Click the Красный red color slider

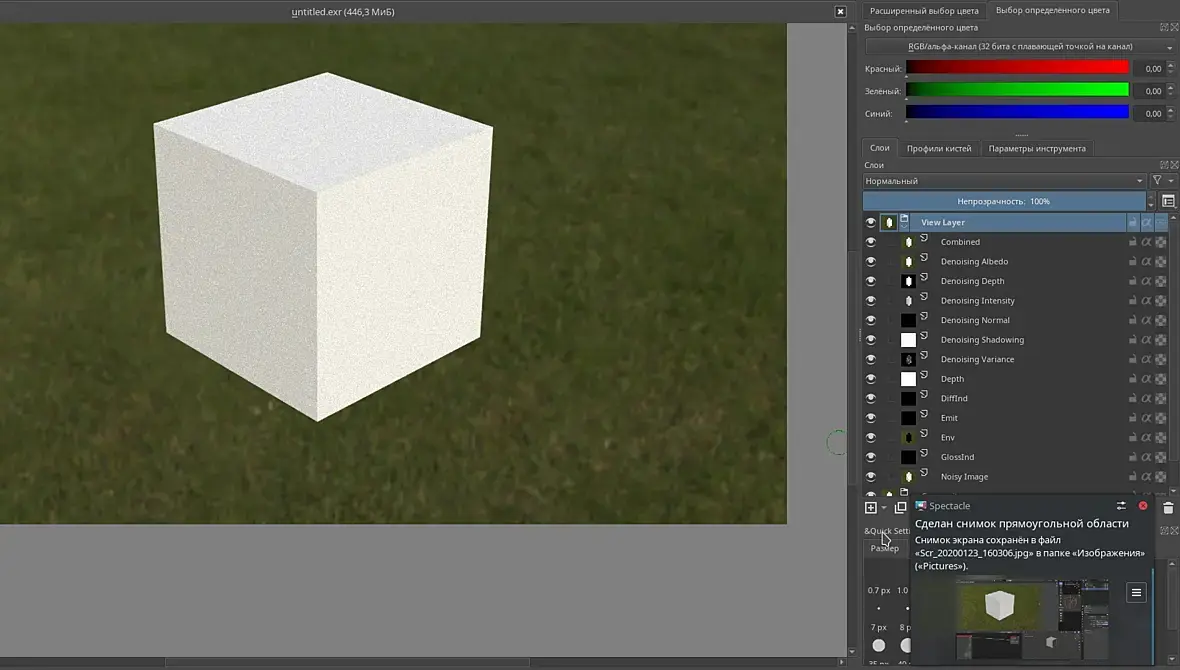(x=1017, y=68)
